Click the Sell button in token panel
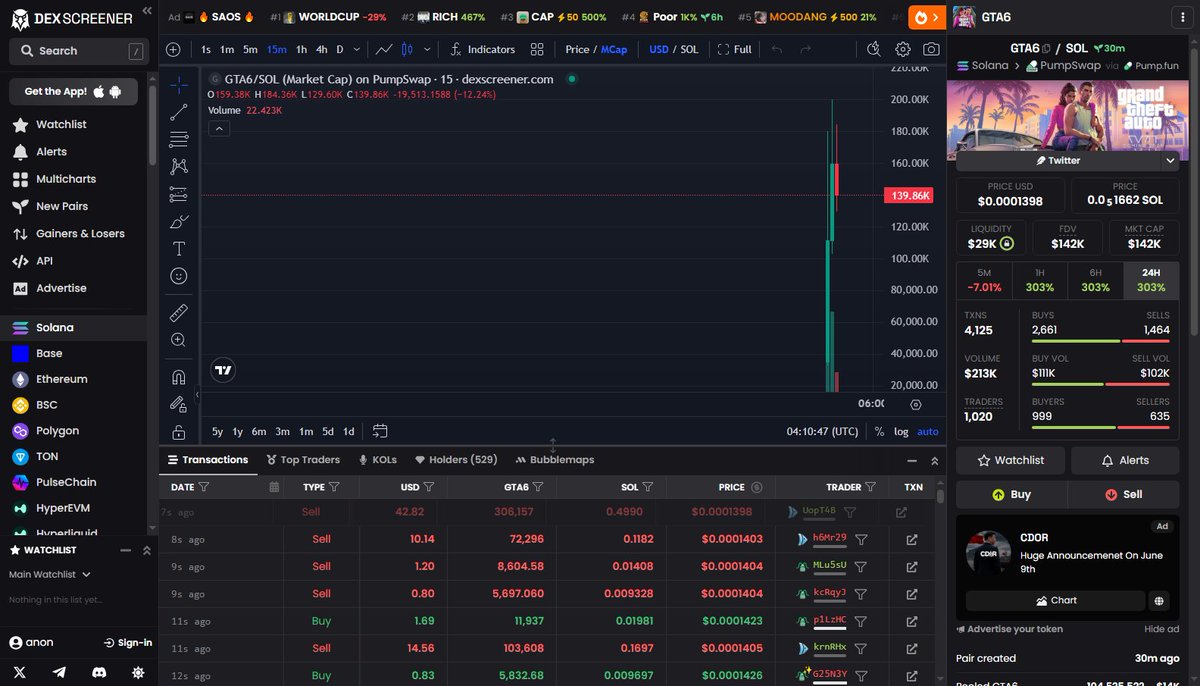 point(1124,494)
